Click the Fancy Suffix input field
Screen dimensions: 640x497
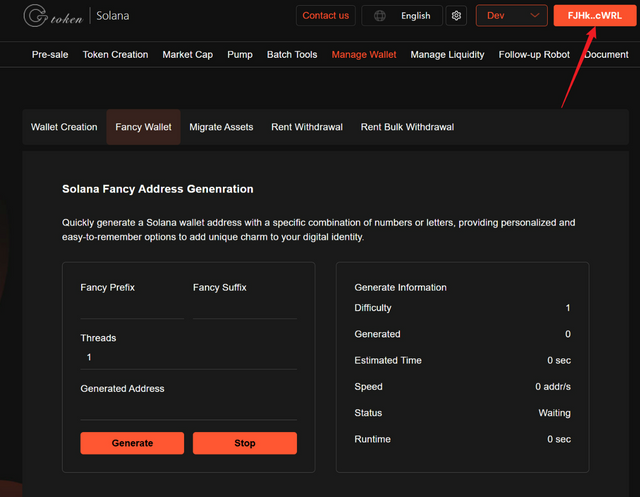[244, 308]
